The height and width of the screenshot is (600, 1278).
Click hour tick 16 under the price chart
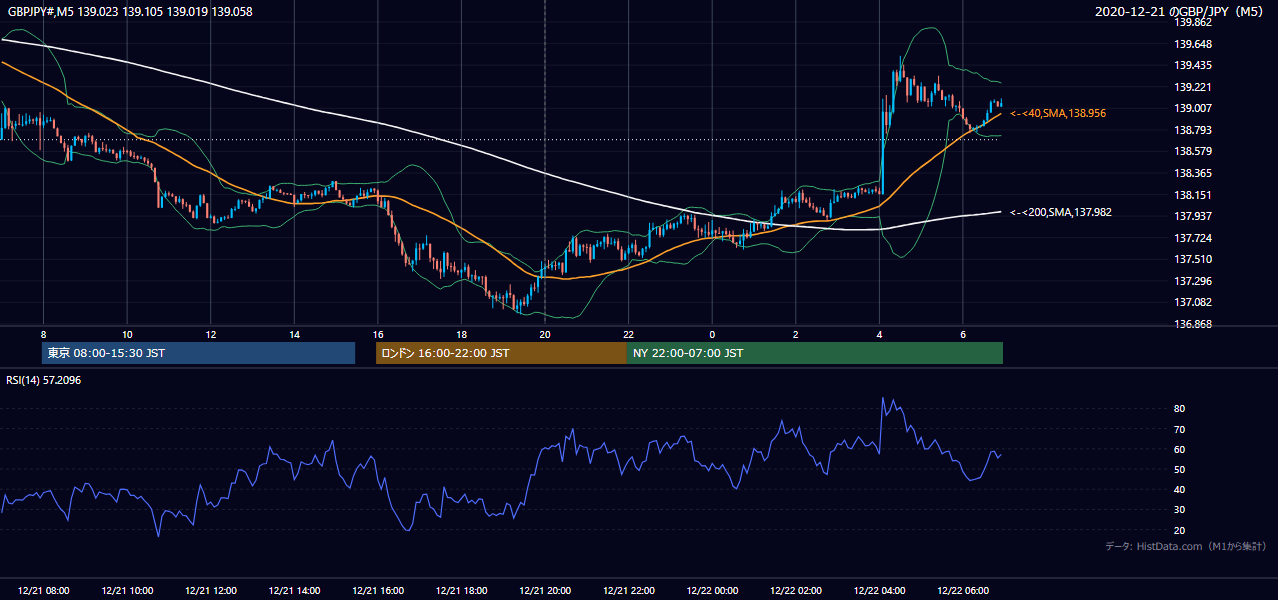(x=377, y=334)
